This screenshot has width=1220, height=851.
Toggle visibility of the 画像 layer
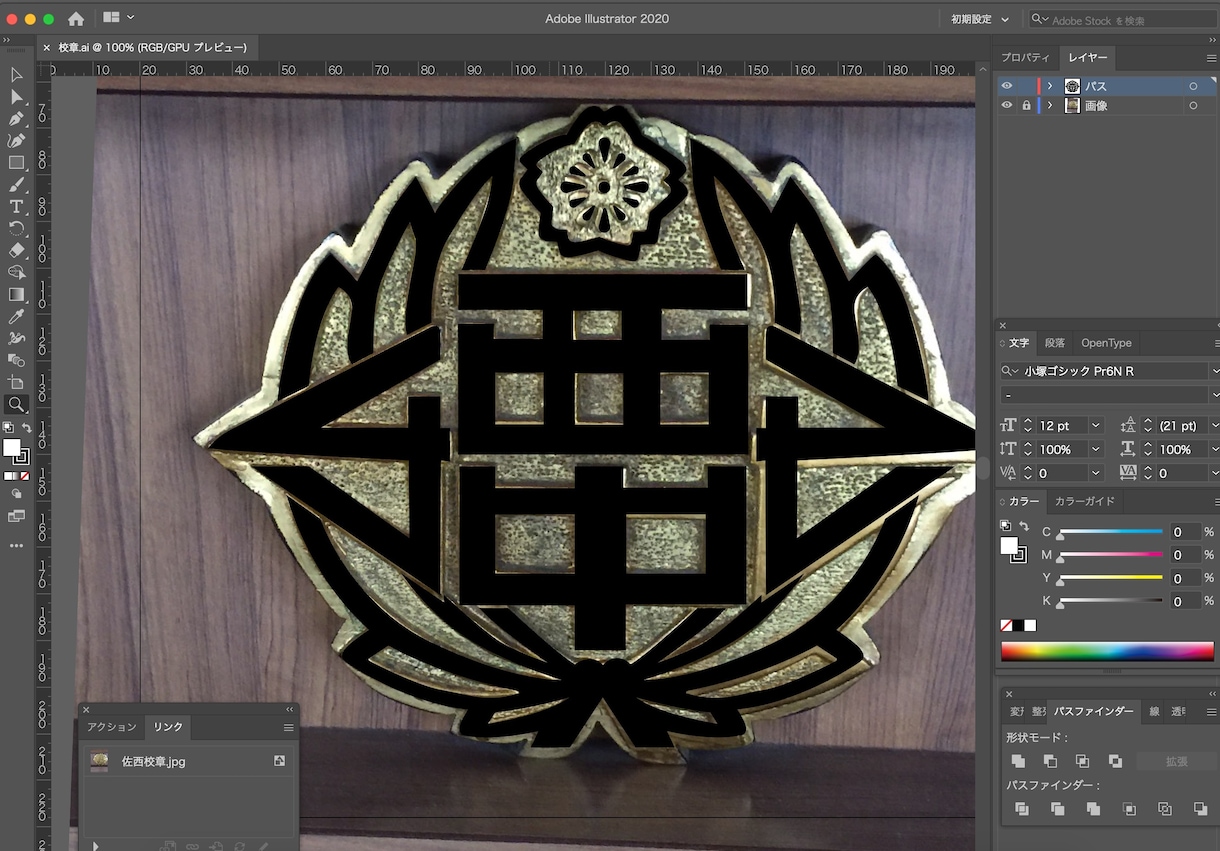coord(1007,105)
